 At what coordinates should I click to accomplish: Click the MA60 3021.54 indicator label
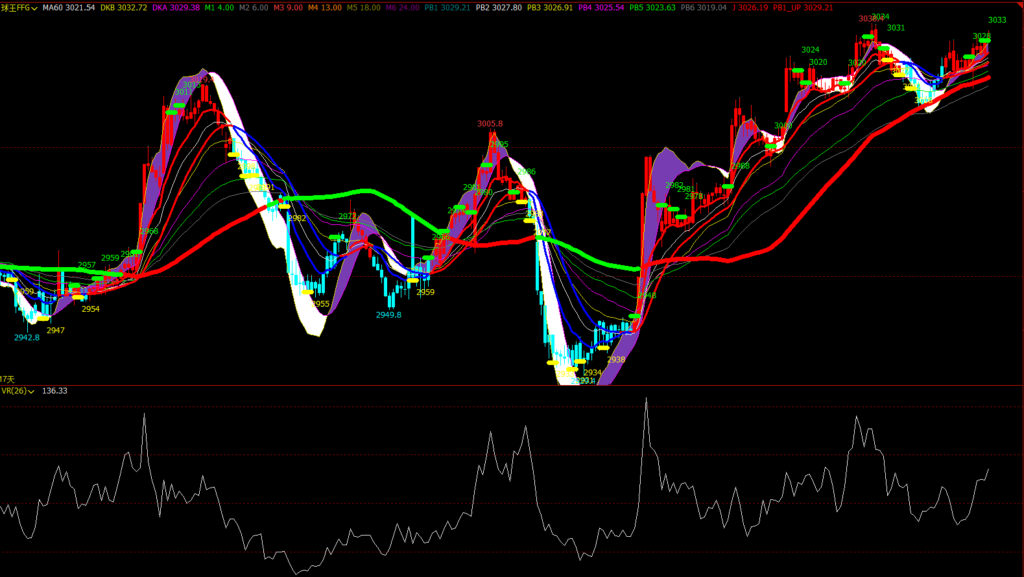click(x=76, y=8)
